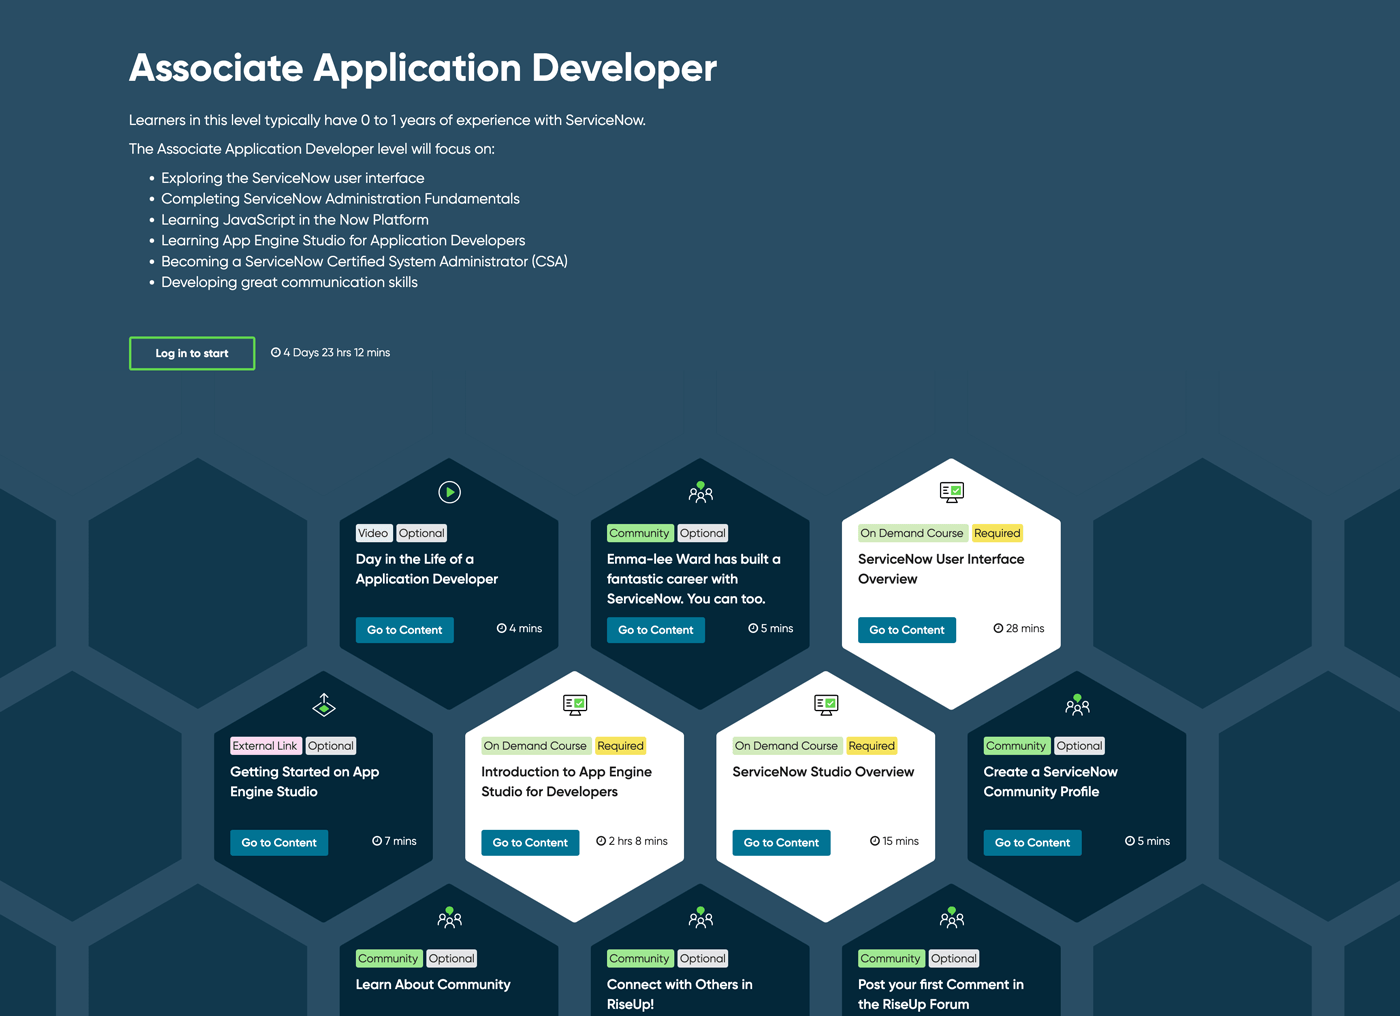
Task: Click title Getting Started on App Engine Studio
Action: pyautogui.click(x=305, y=782)
